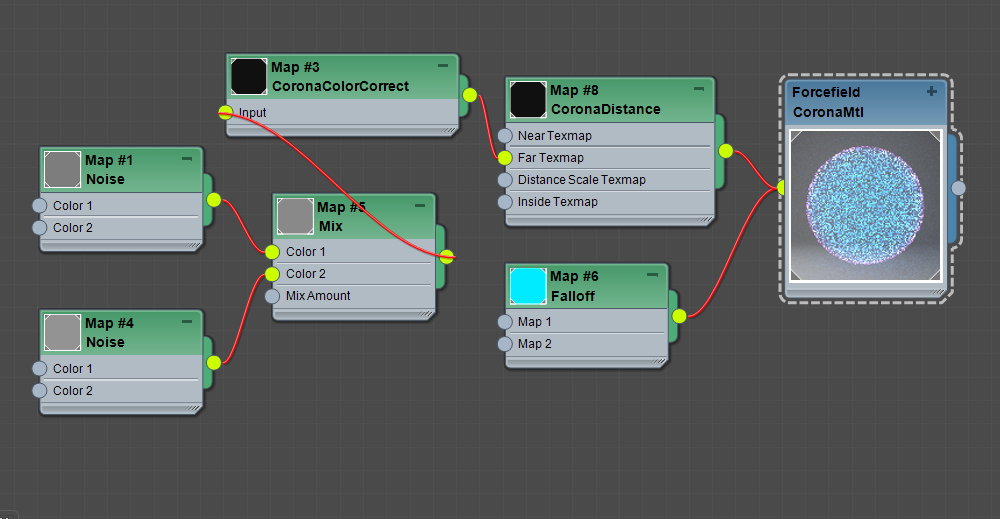Collapse the Map #5 Mix node
The width and height of the screenshot is (1000, 519).
tap(420, 205)
